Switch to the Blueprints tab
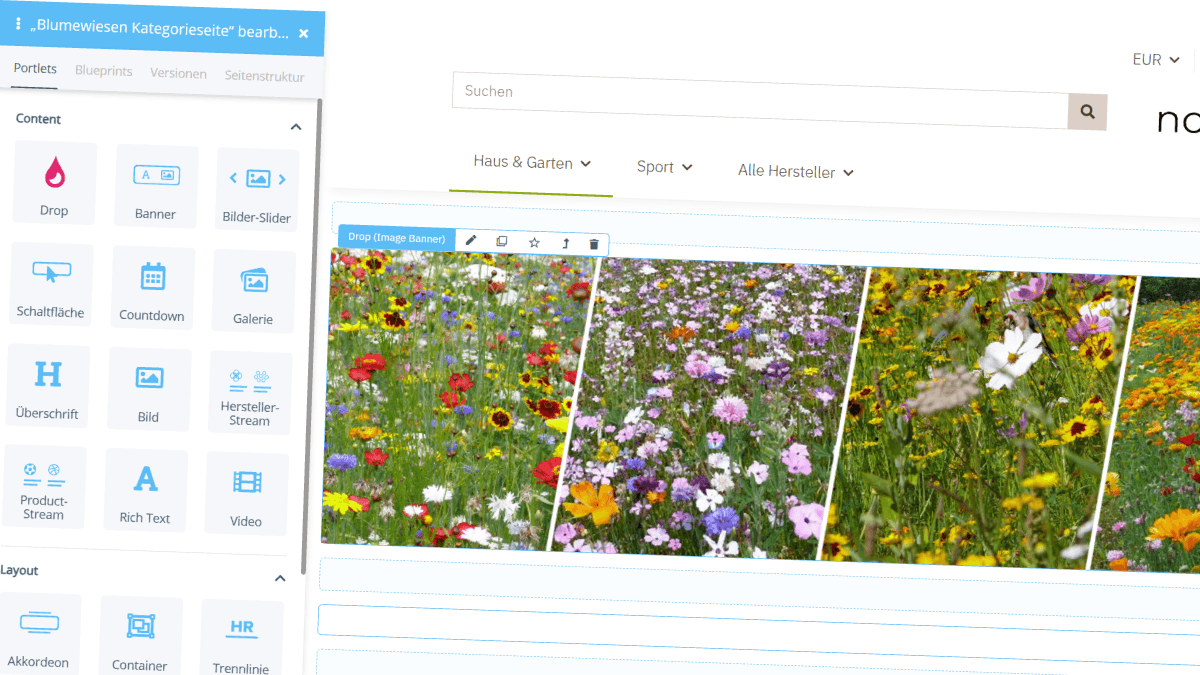Viewport: 1200px width, 675px height. click(x=103, y=71)
